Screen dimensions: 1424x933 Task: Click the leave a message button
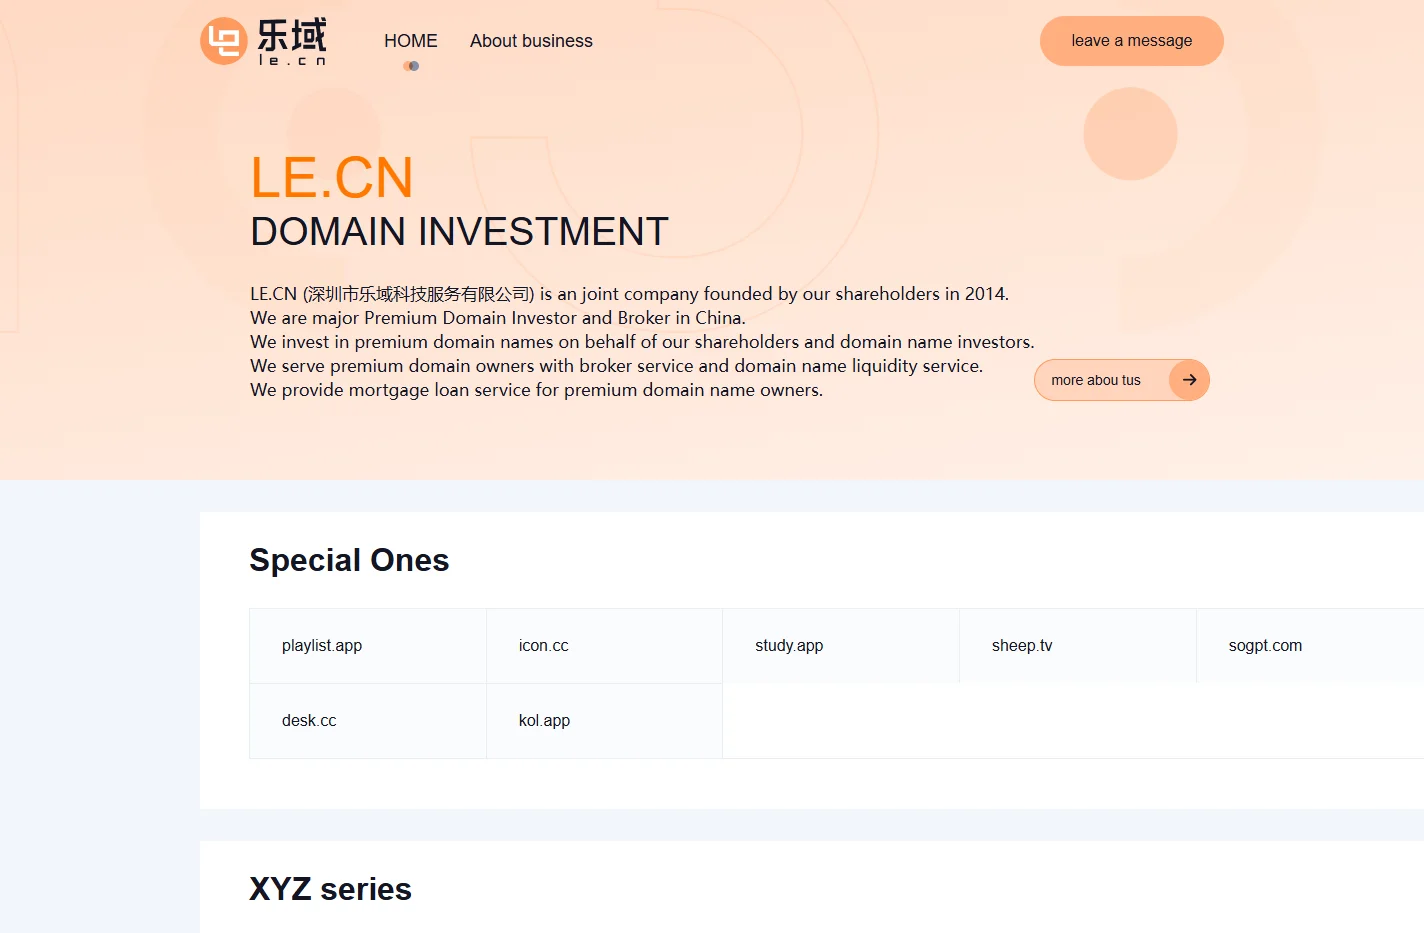point(1132,41)
